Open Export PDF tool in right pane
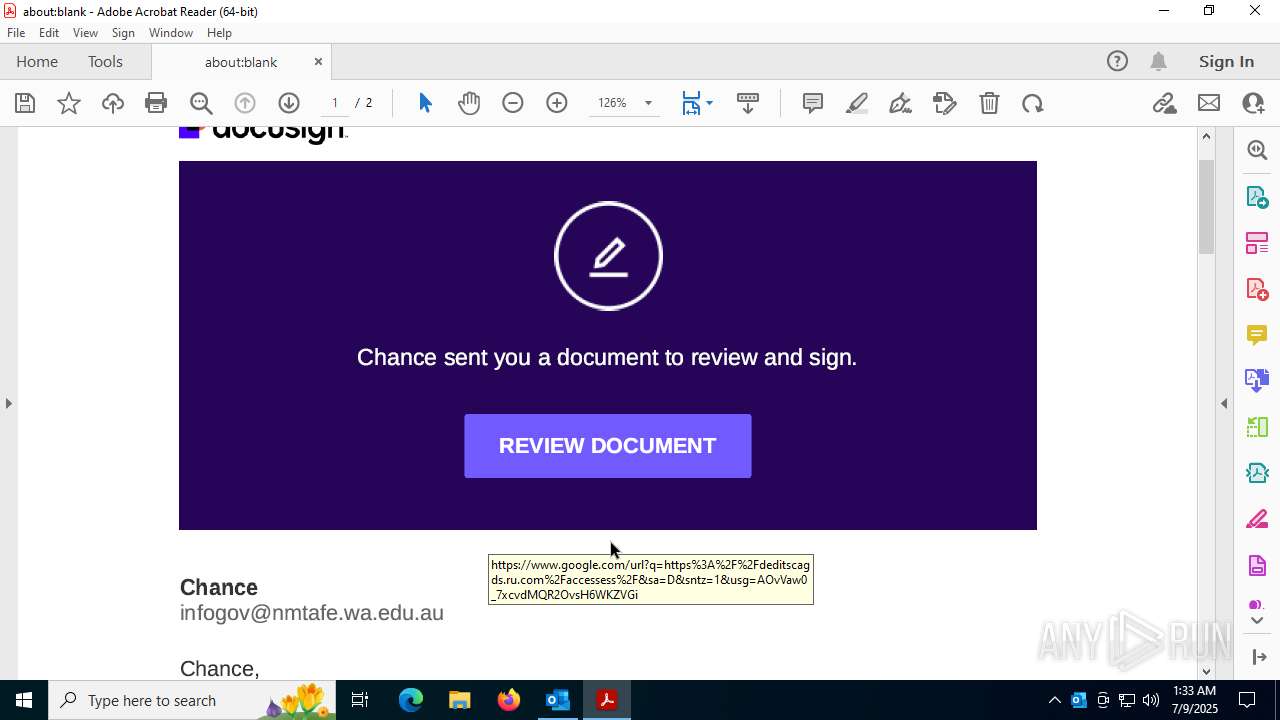This screenshot has height=720, width=1280. click(x=1257, y=197)
